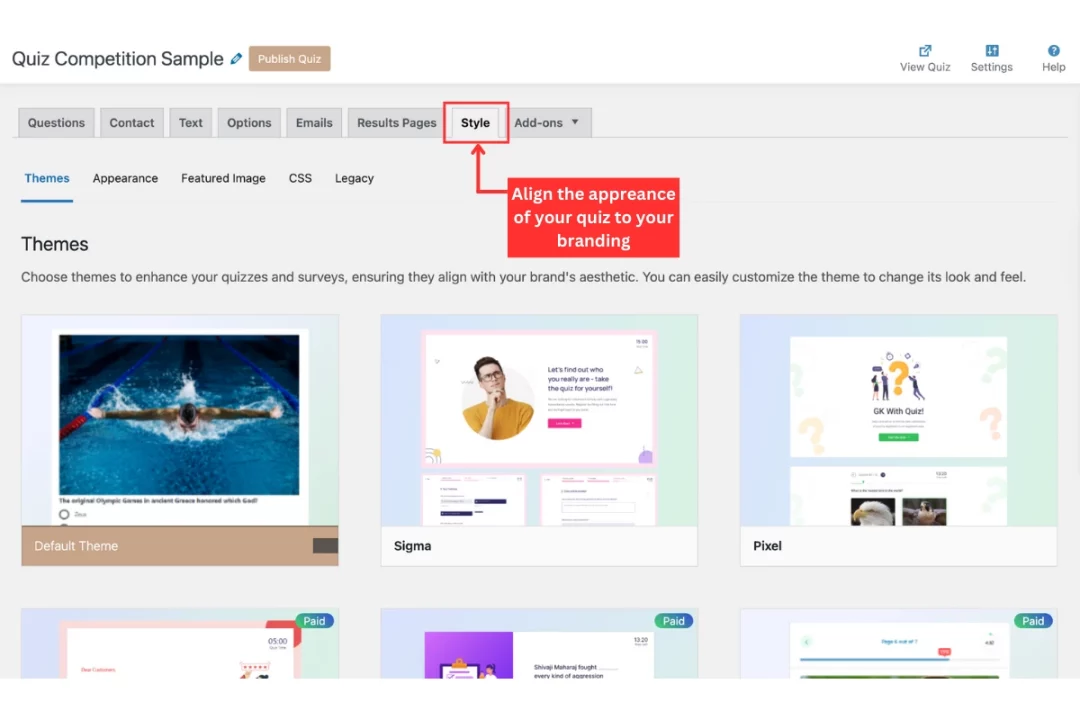Click the Help question mark icon
The height and width of the screenshot is (720, 1080).
[x=1053, y=51]
